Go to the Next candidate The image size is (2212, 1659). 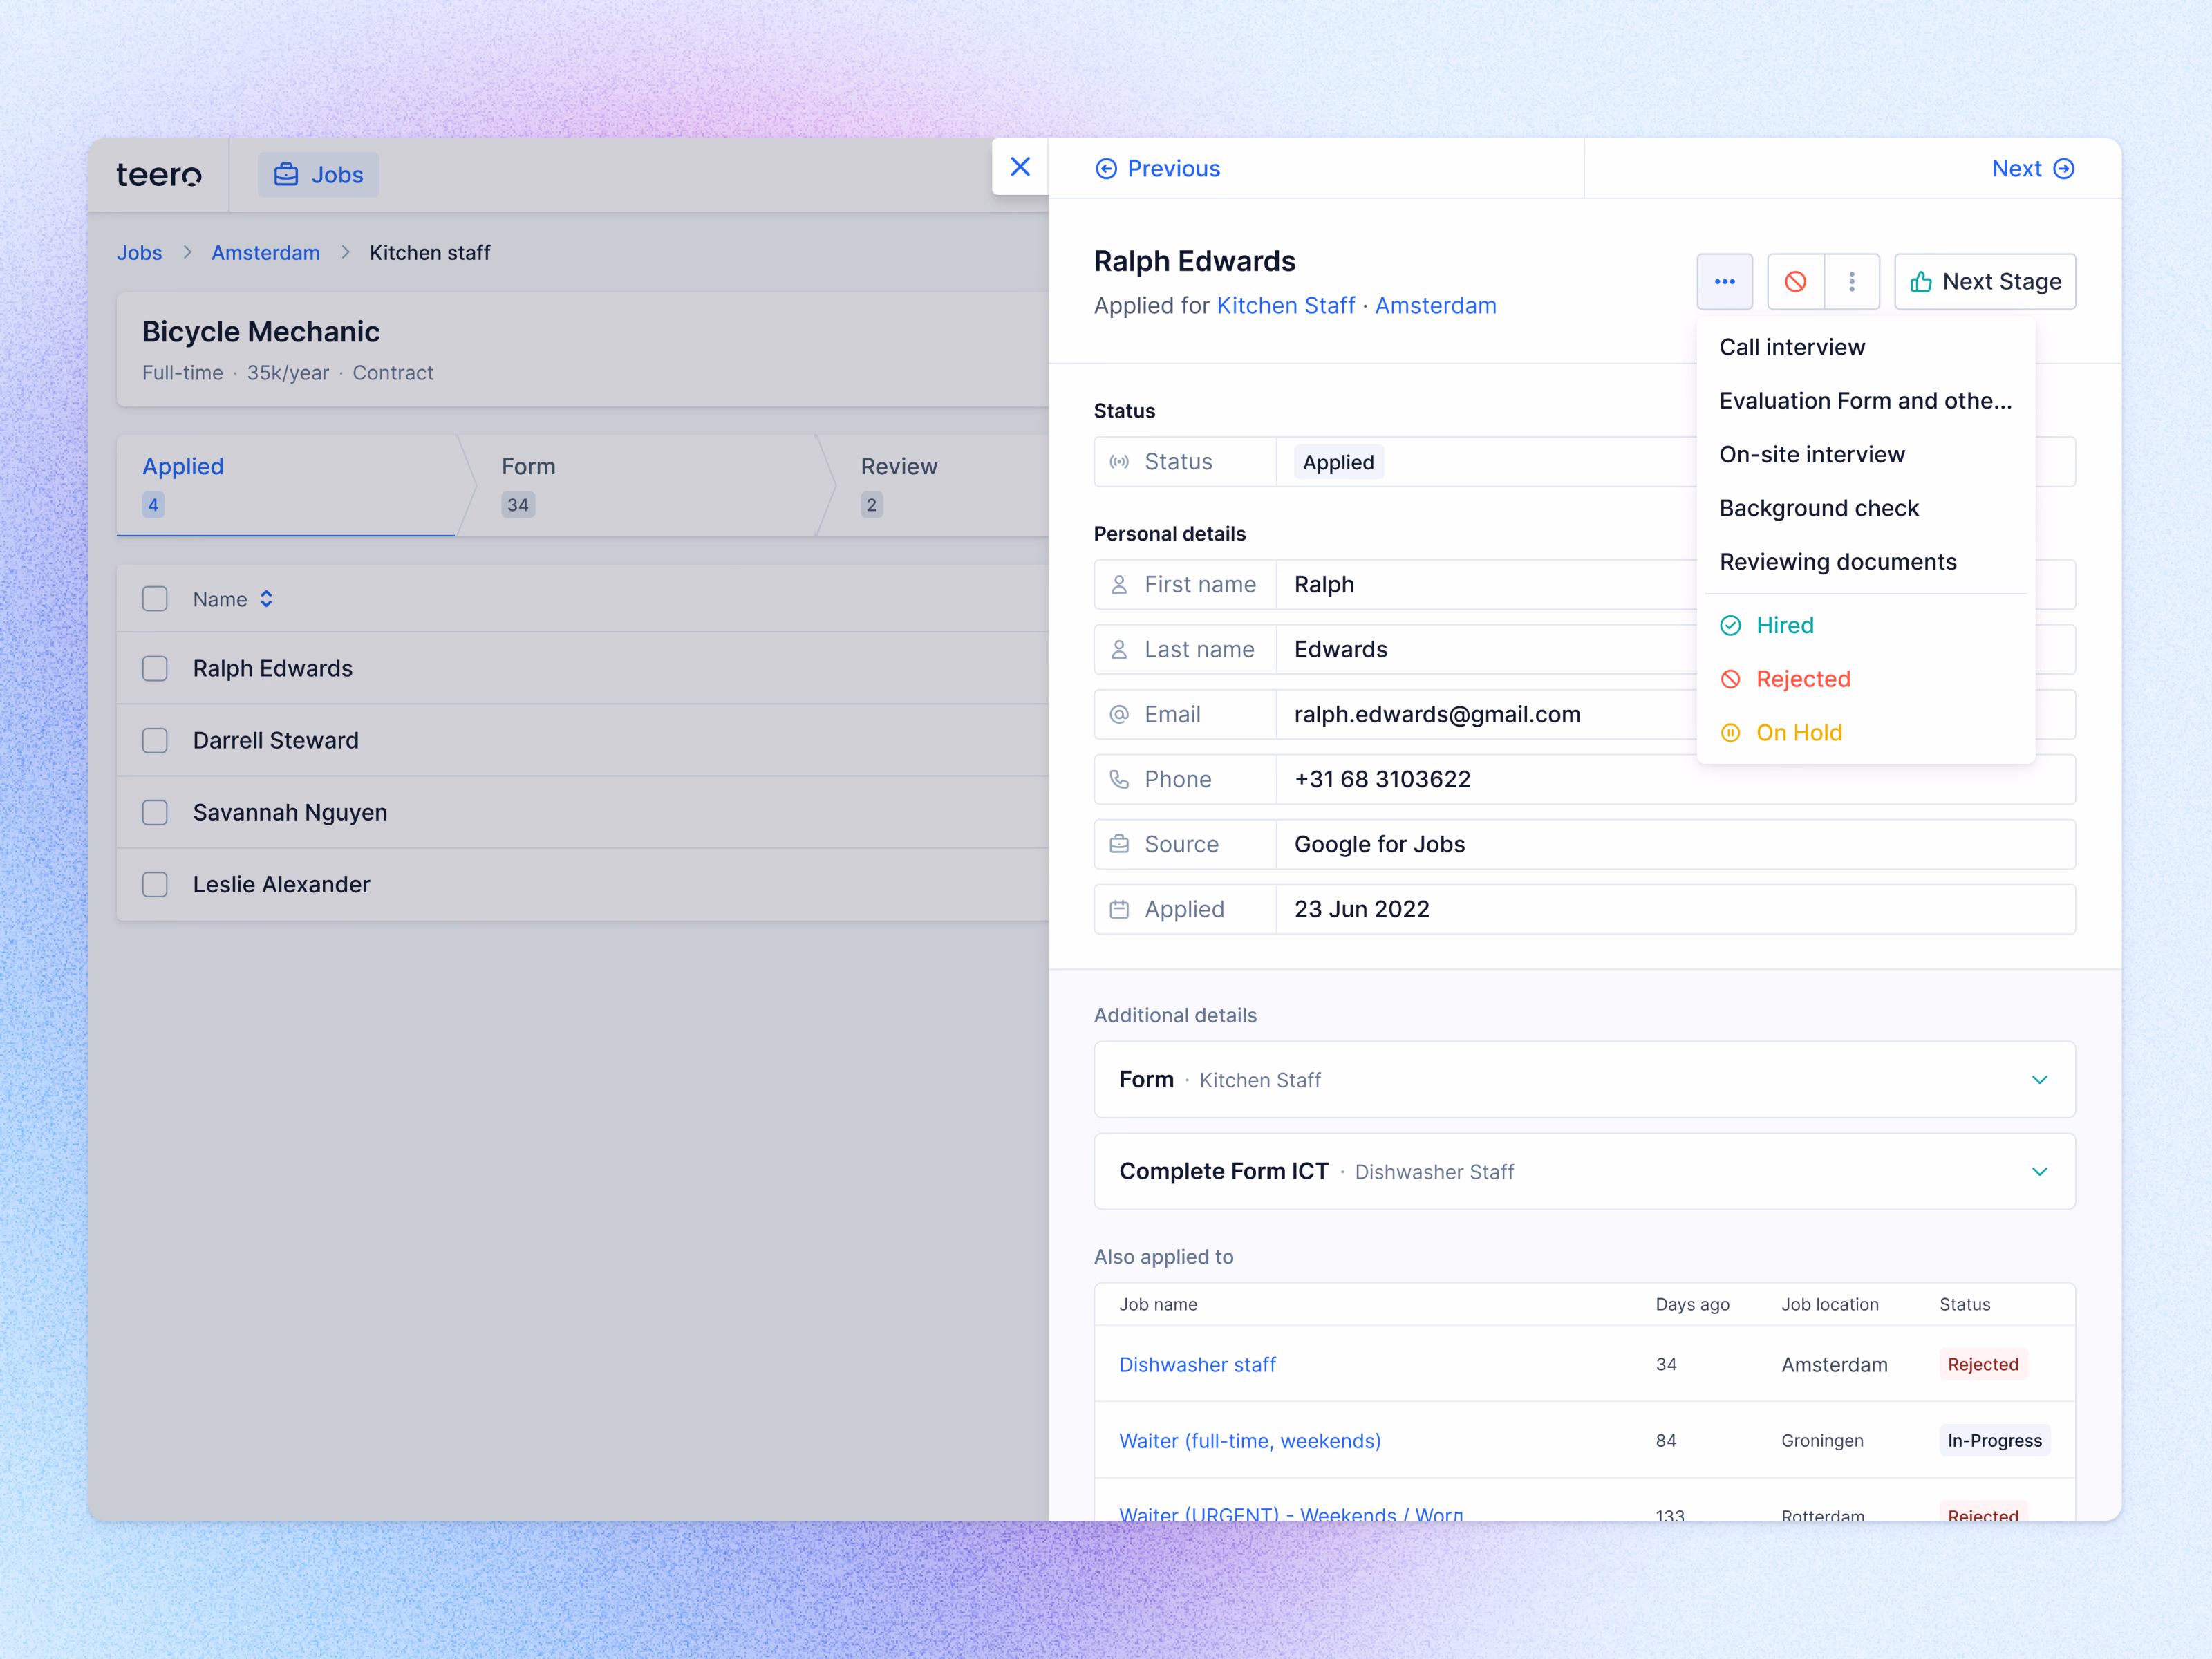(2033, 169)
